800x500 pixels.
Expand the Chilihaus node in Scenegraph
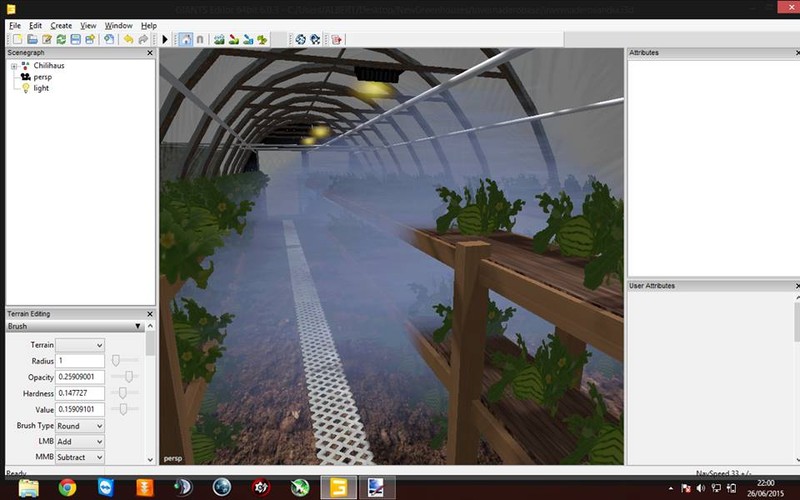coord(14,65)
